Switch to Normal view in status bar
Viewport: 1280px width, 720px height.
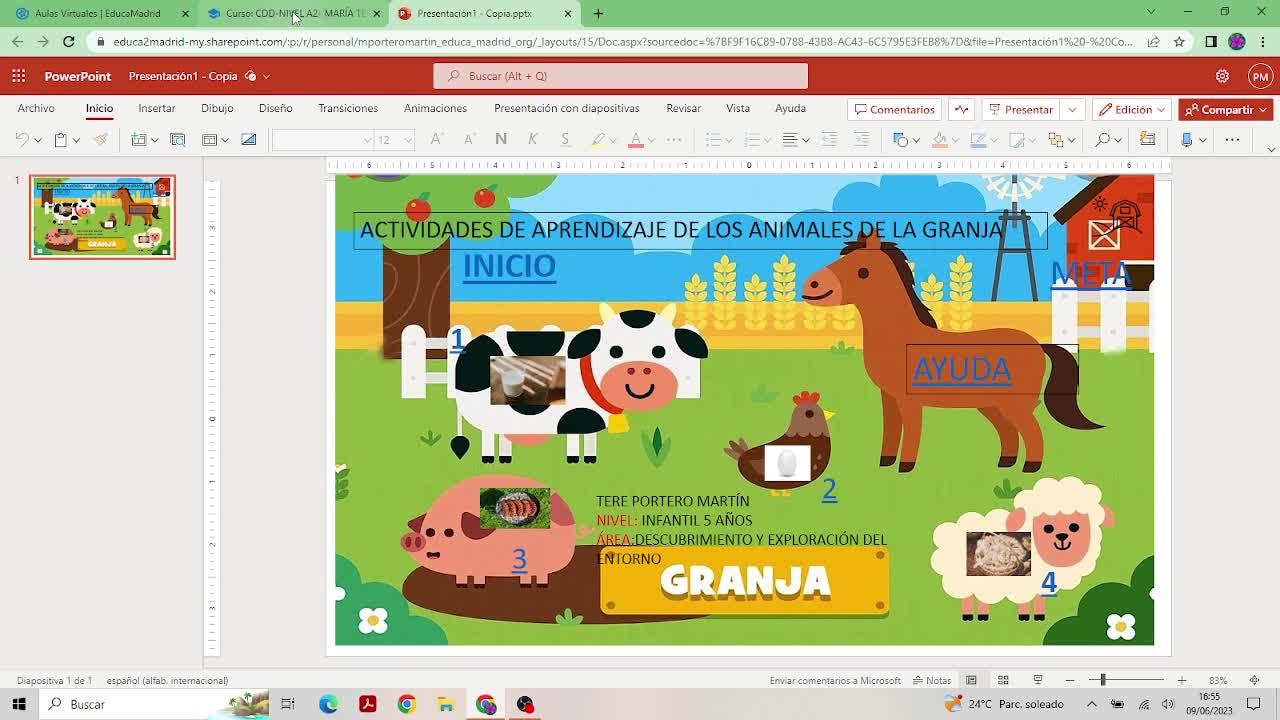tap(971, 680)
